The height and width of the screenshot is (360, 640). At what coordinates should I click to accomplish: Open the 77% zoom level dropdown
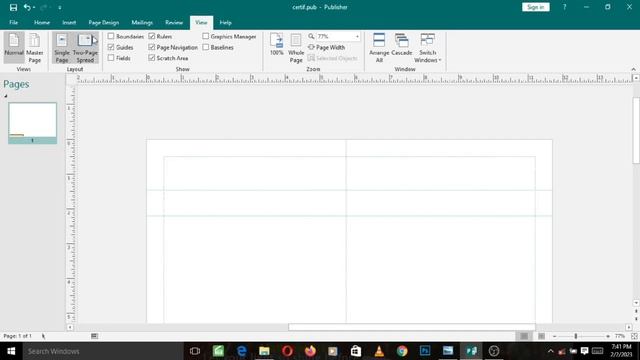[x=357, y=36]
